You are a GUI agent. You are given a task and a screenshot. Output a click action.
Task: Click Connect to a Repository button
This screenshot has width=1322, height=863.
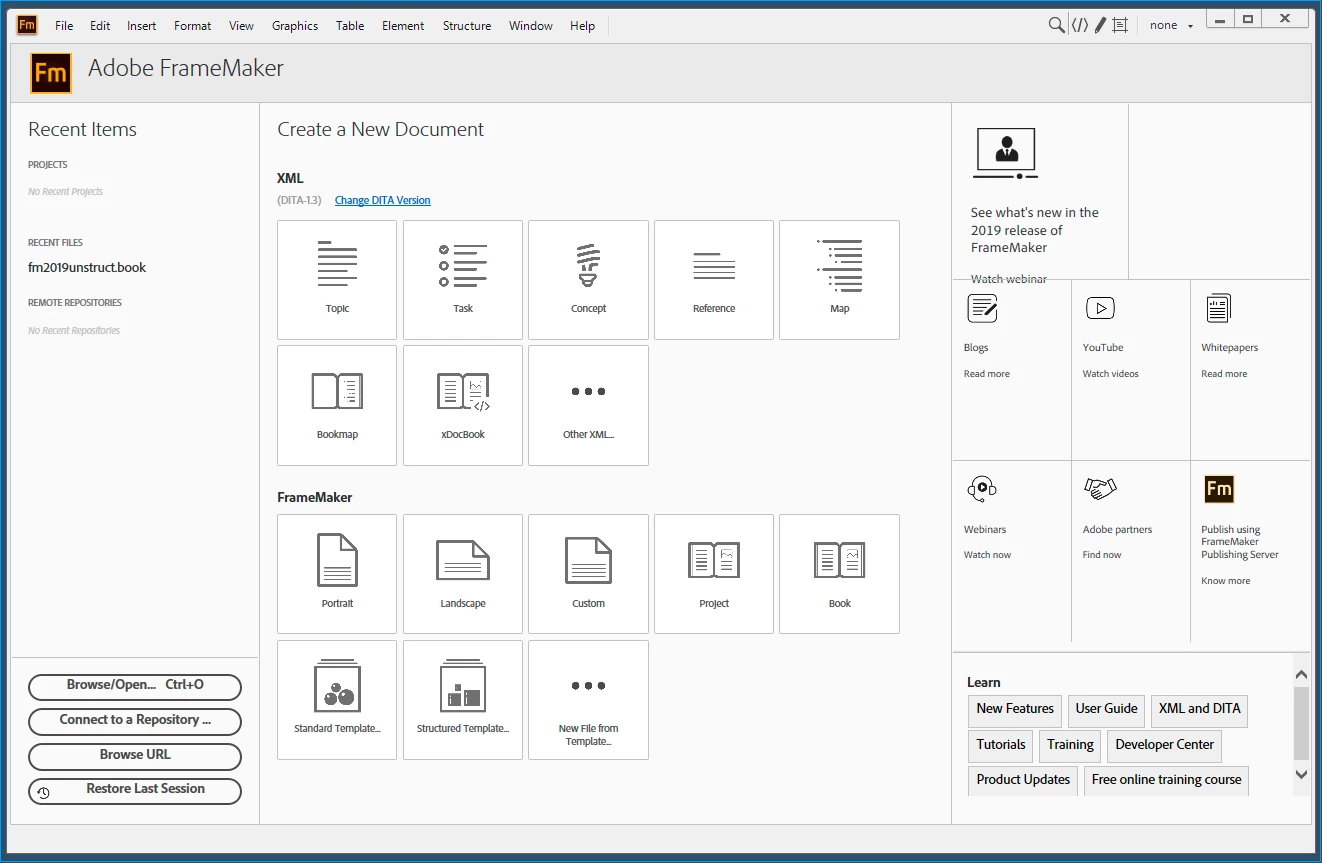[135, 721]
